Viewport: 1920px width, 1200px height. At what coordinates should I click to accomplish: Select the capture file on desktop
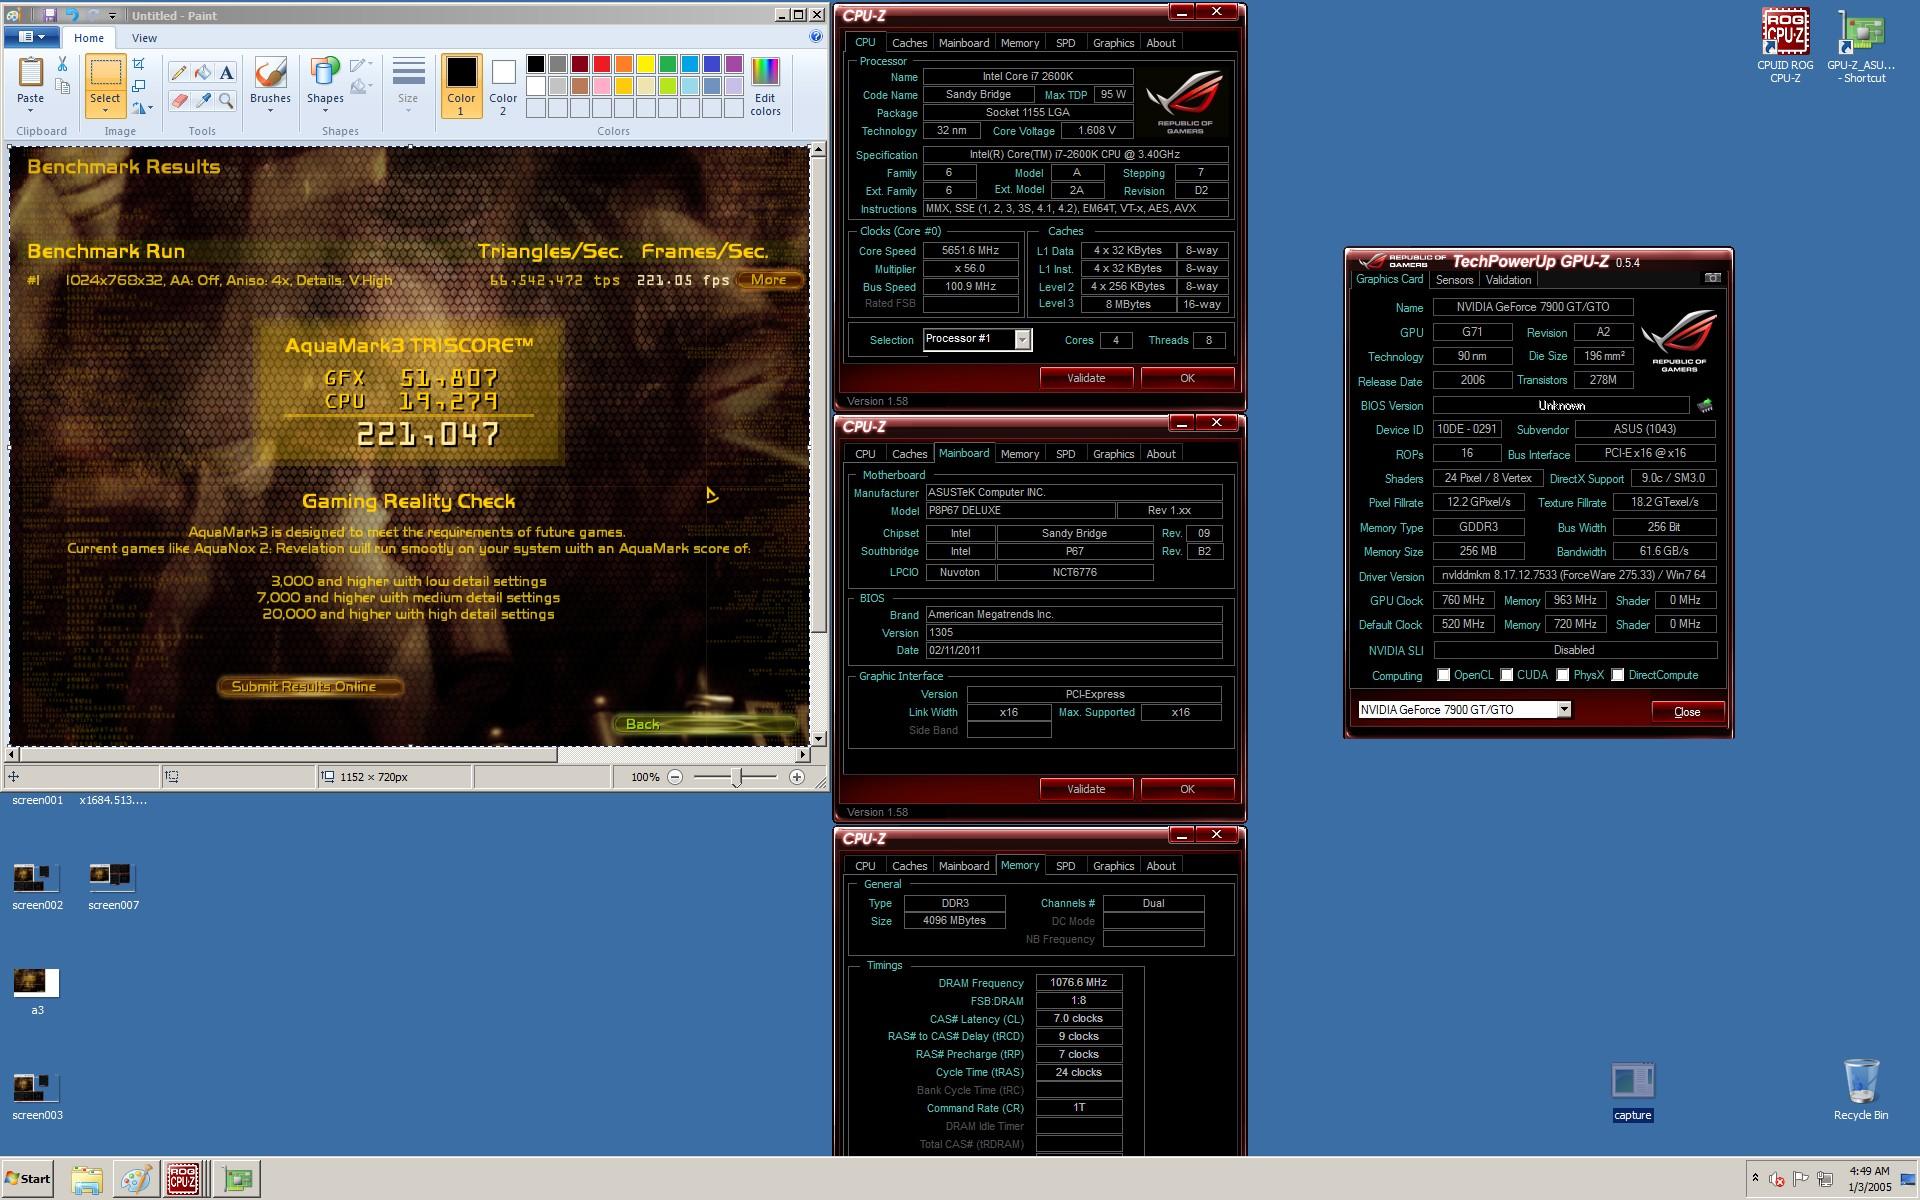click(1632, 1092)
